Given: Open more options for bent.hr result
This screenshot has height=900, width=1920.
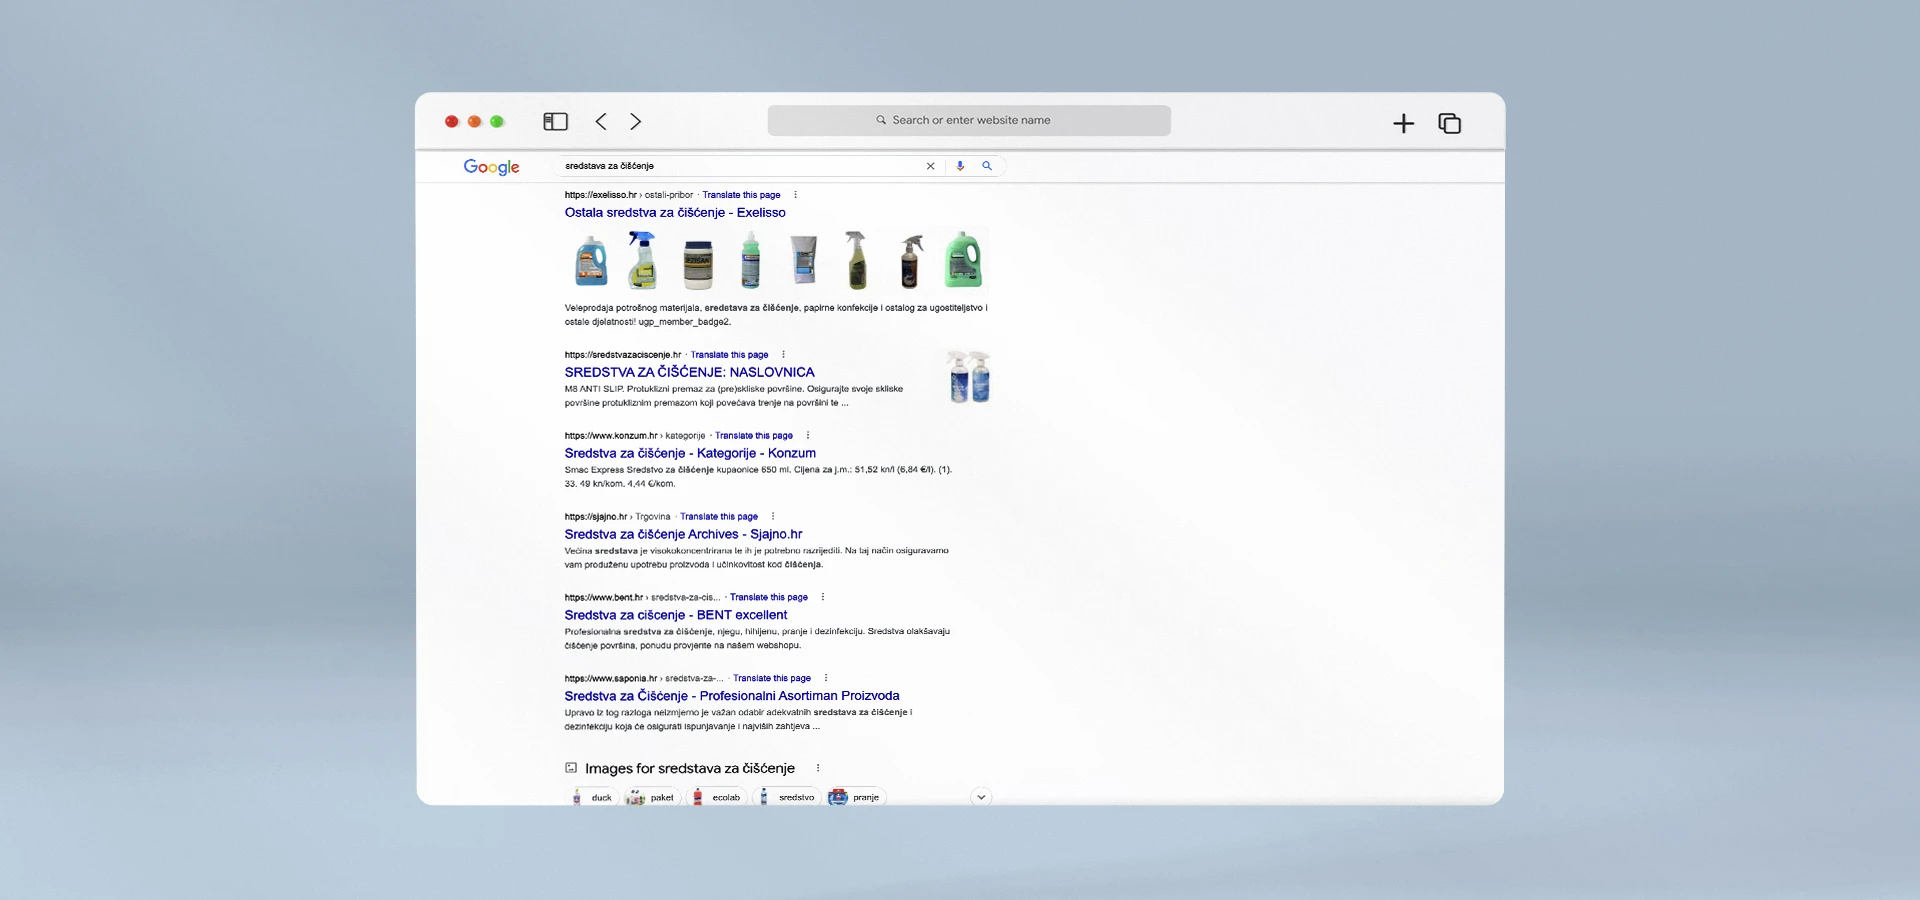Looking at the screenshot, I should point(823,598).
